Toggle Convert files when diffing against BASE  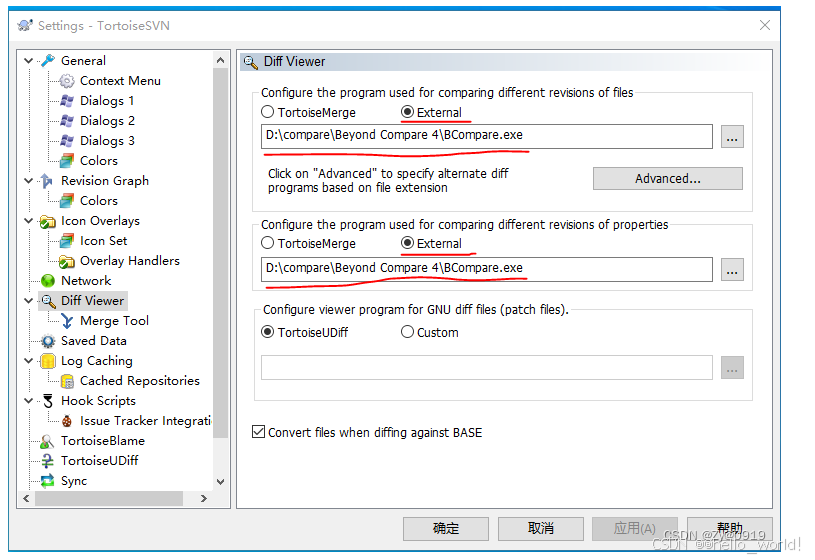pos(258,432)
